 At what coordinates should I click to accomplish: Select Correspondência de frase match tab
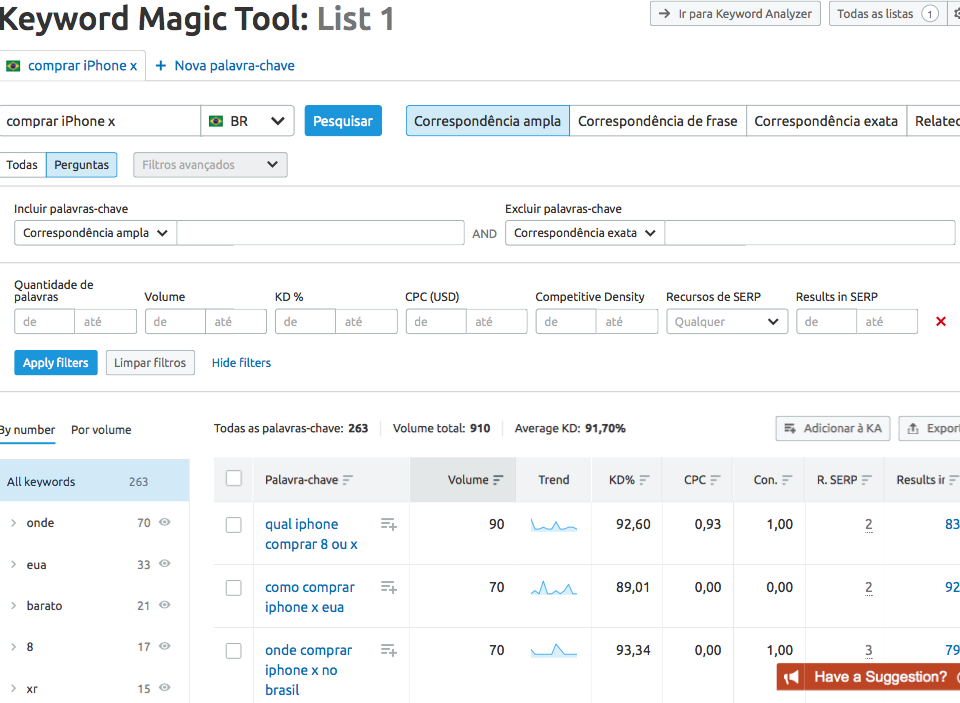[658, 121]
